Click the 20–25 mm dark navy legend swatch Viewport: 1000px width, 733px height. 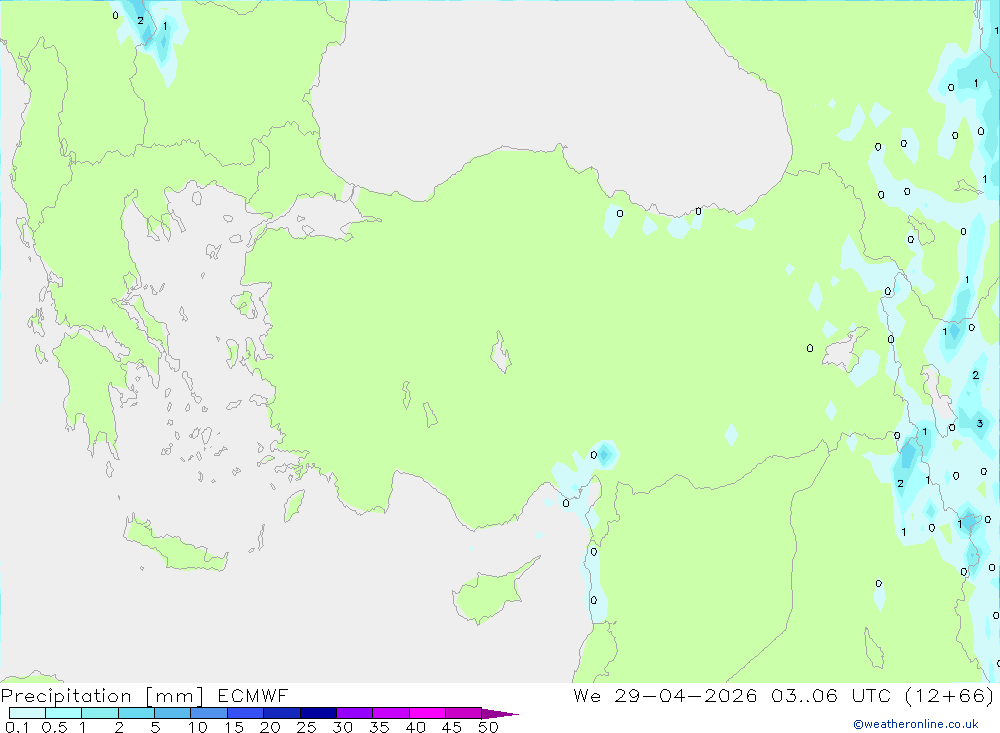point(282,713)
